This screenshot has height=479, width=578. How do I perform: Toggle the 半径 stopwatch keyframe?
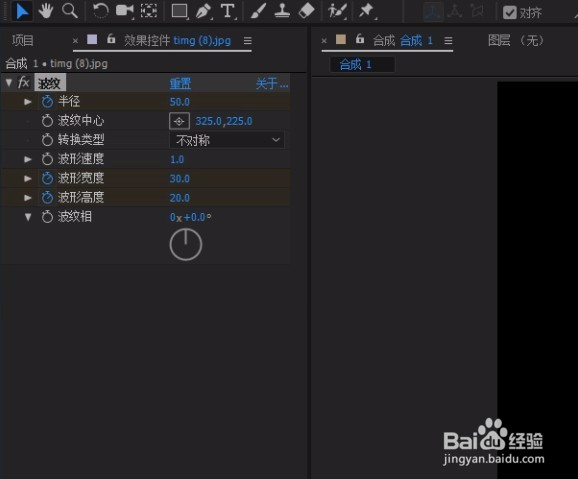click(47, 101)
